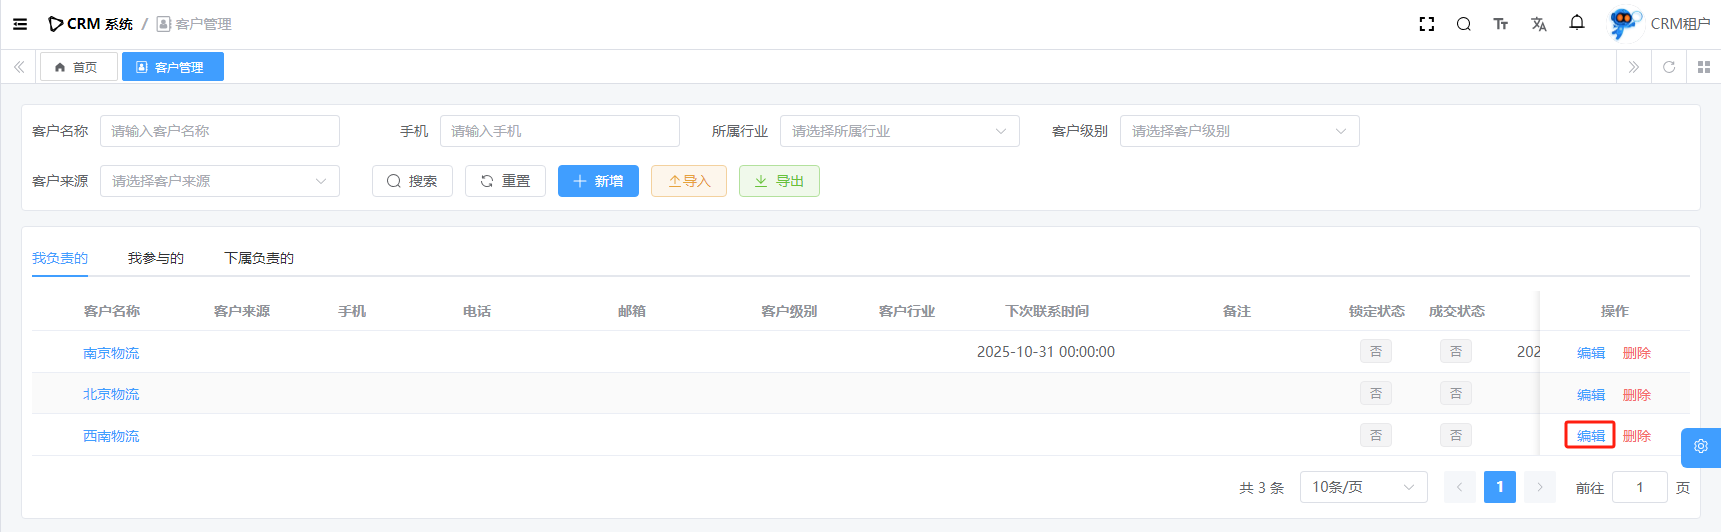This screenshot has height=532, width=1721.
Task: Switch to the 我参与的 tab
Action: 156,258
